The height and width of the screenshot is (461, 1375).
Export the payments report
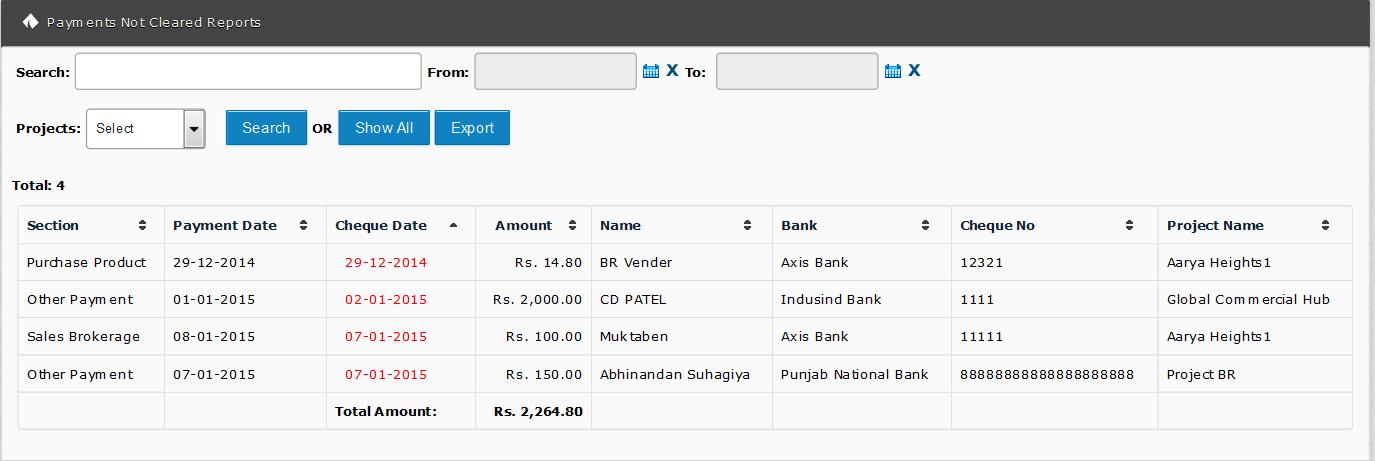tap(472, 128)
